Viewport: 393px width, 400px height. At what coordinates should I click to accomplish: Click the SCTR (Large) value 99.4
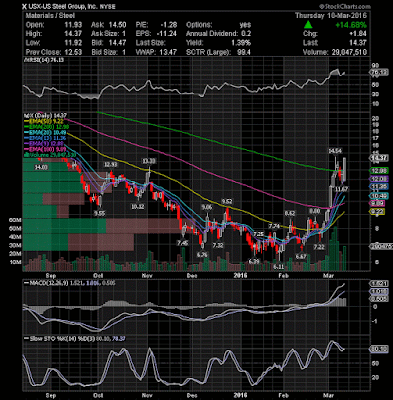pos(244,52)
